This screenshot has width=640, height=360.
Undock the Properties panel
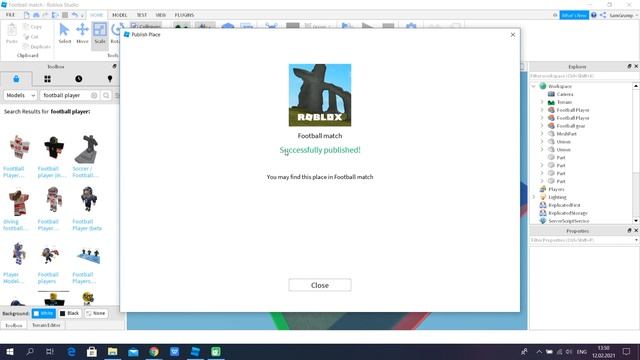pyautogui.click(x=629, y=231)
